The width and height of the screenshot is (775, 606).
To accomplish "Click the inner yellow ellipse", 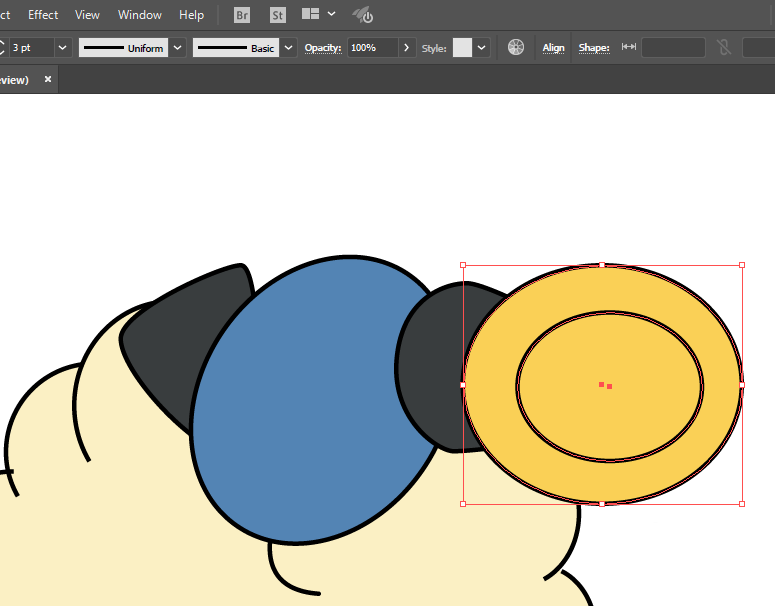I will tap(610, 387).
